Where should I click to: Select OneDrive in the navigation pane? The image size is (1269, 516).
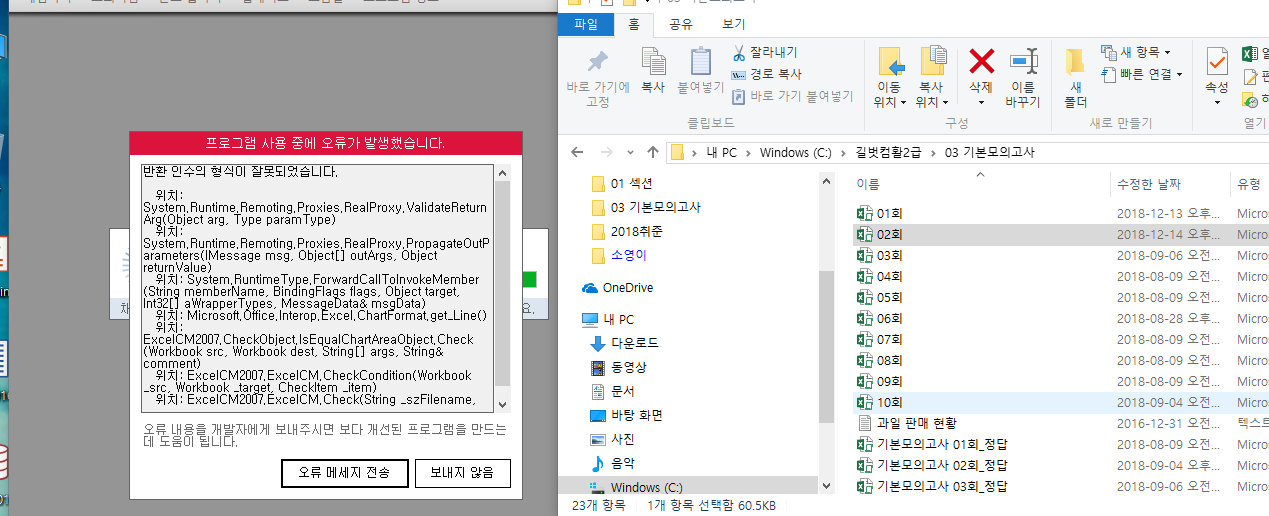(627, 288)
